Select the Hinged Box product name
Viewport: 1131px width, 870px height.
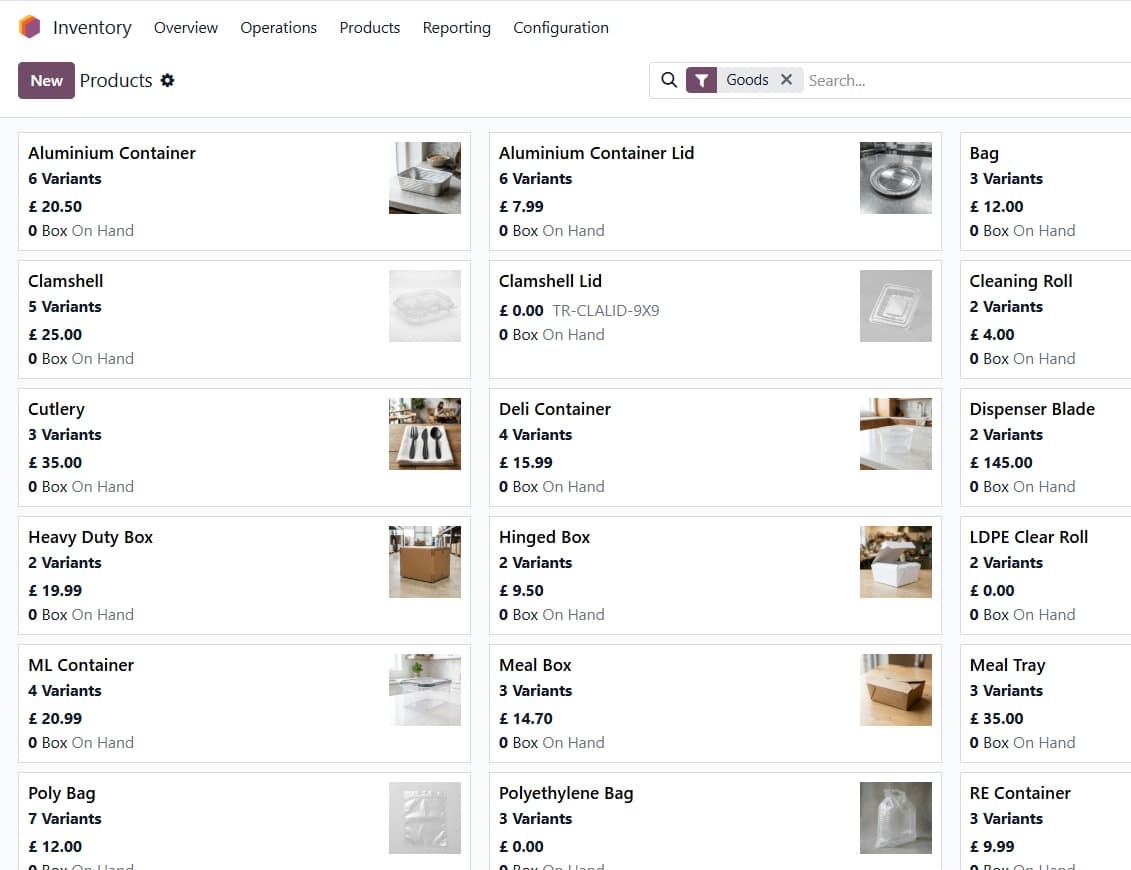point(544,537)
